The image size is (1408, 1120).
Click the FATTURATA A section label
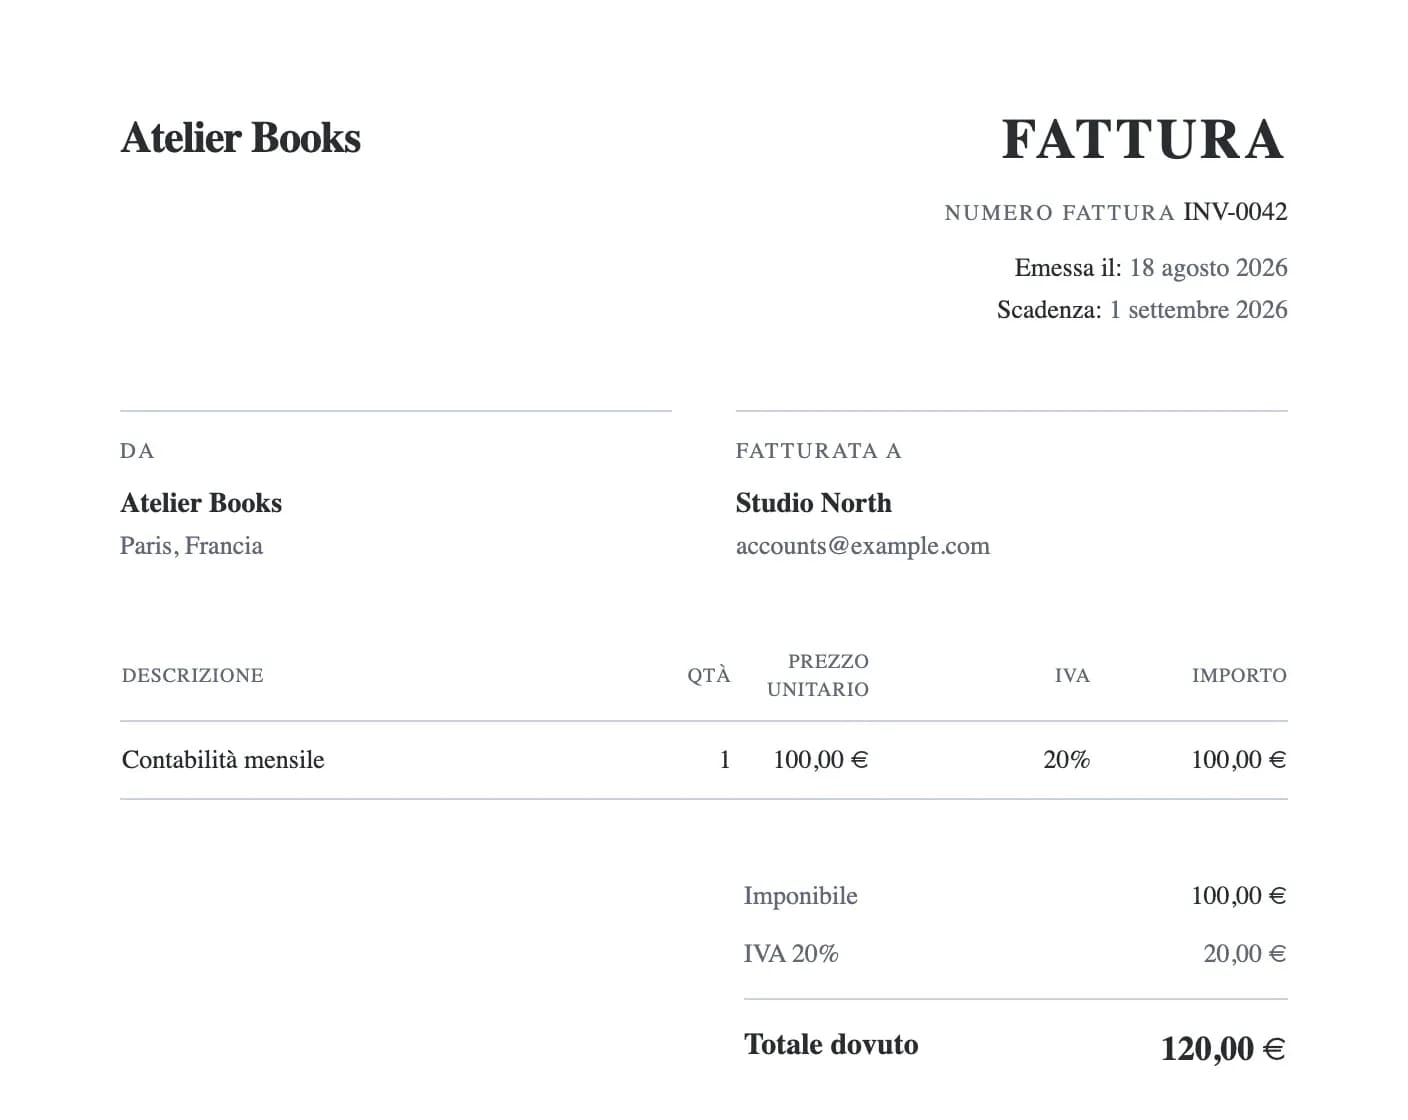[x=819, y=451]
